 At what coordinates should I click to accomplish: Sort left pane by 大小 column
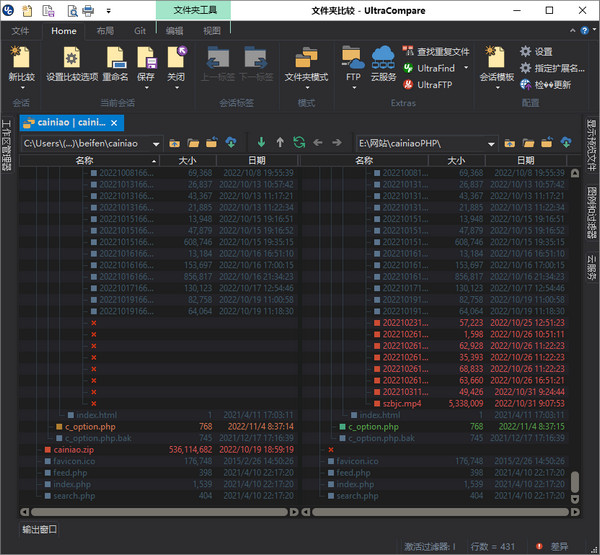coord(188,160)
